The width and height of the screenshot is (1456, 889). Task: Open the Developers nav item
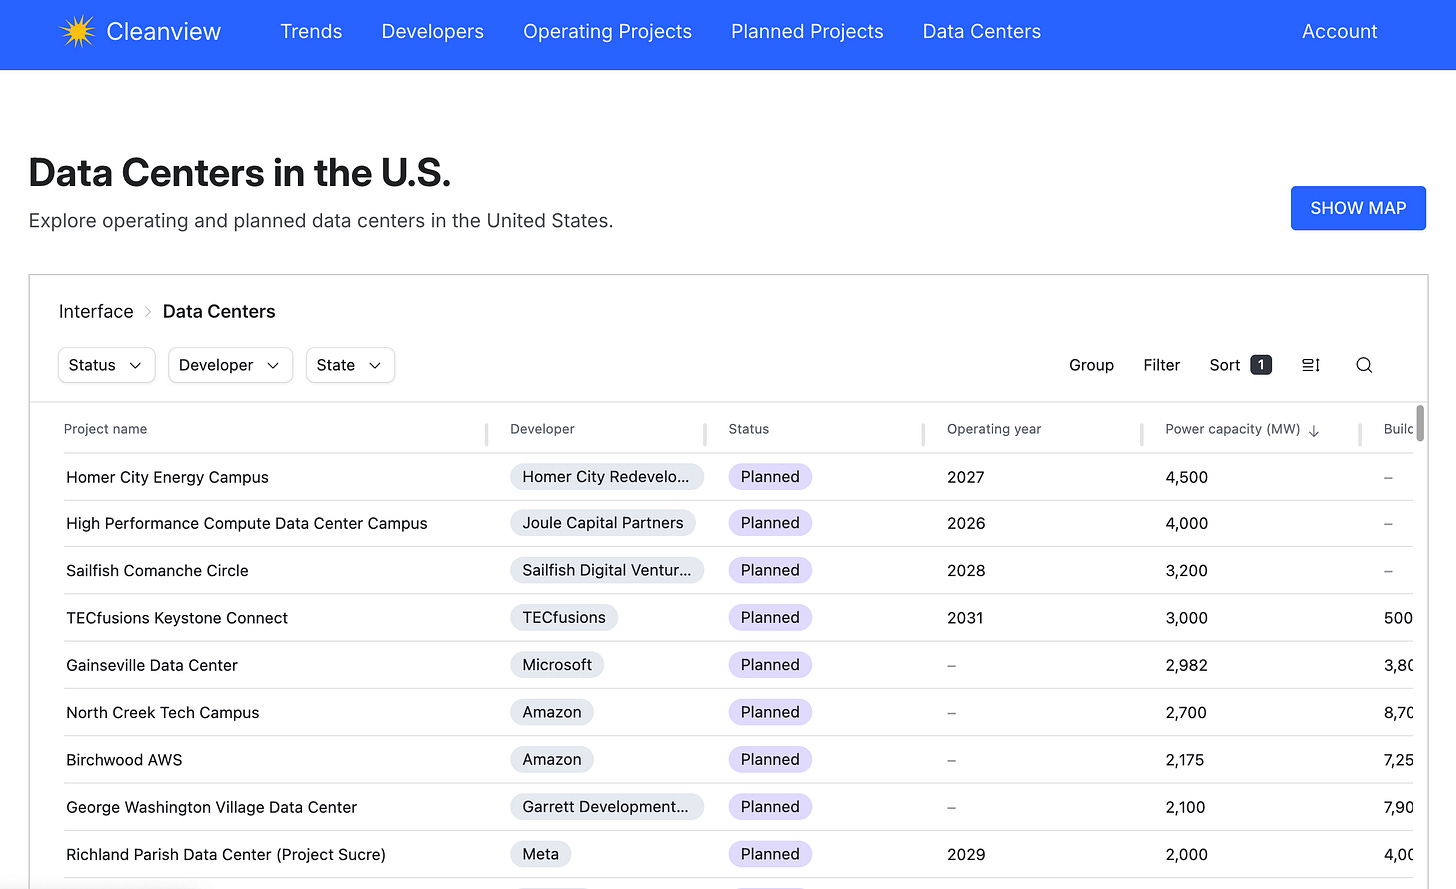pyautogui.click(x=433, y=31)
